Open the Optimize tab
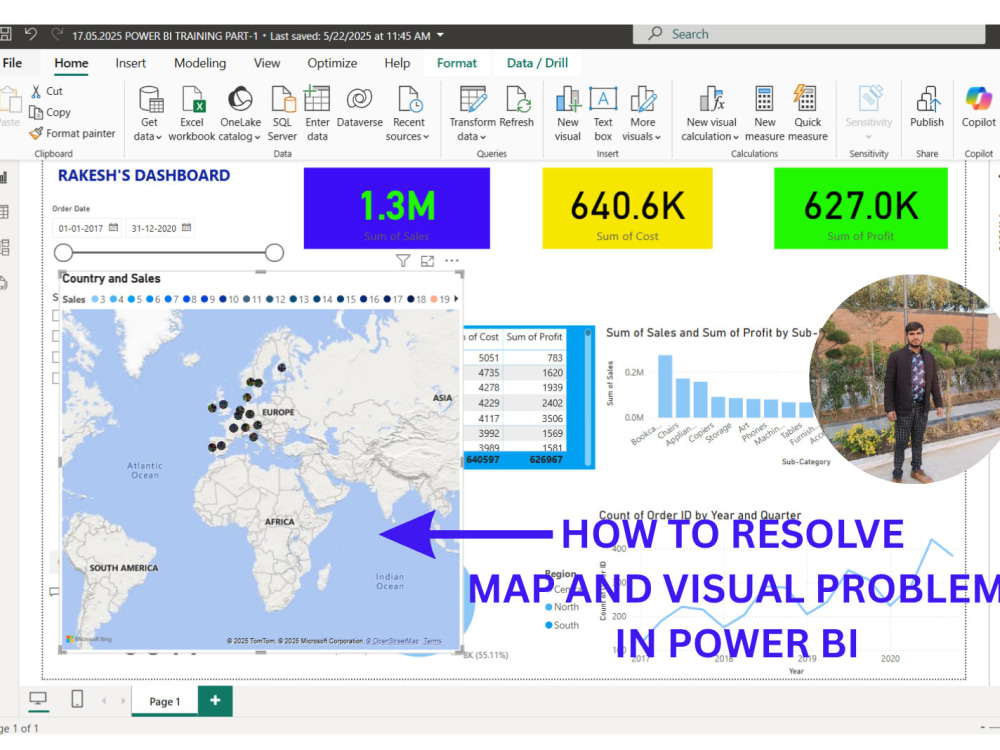 point(332,63)
